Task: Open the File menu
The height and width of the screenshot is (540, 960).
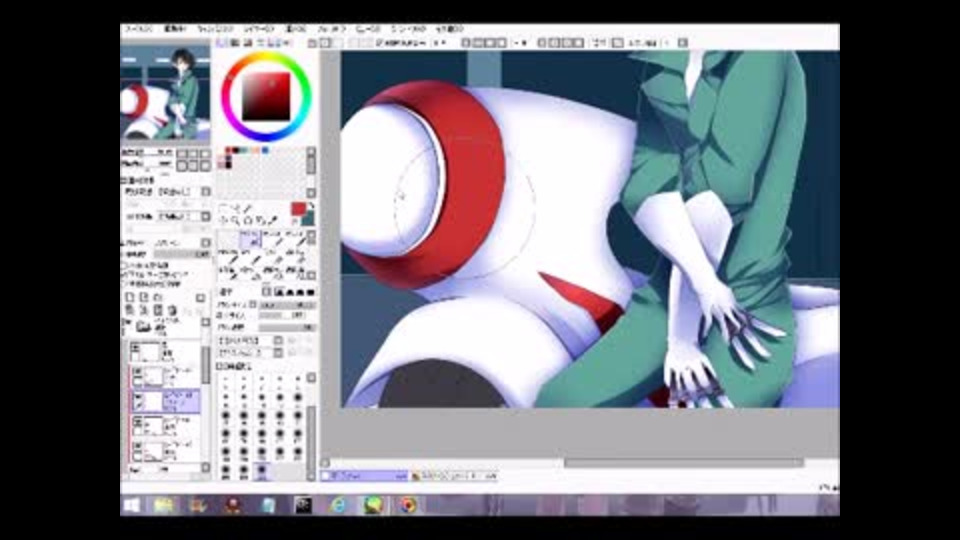Action: [138, 29]
